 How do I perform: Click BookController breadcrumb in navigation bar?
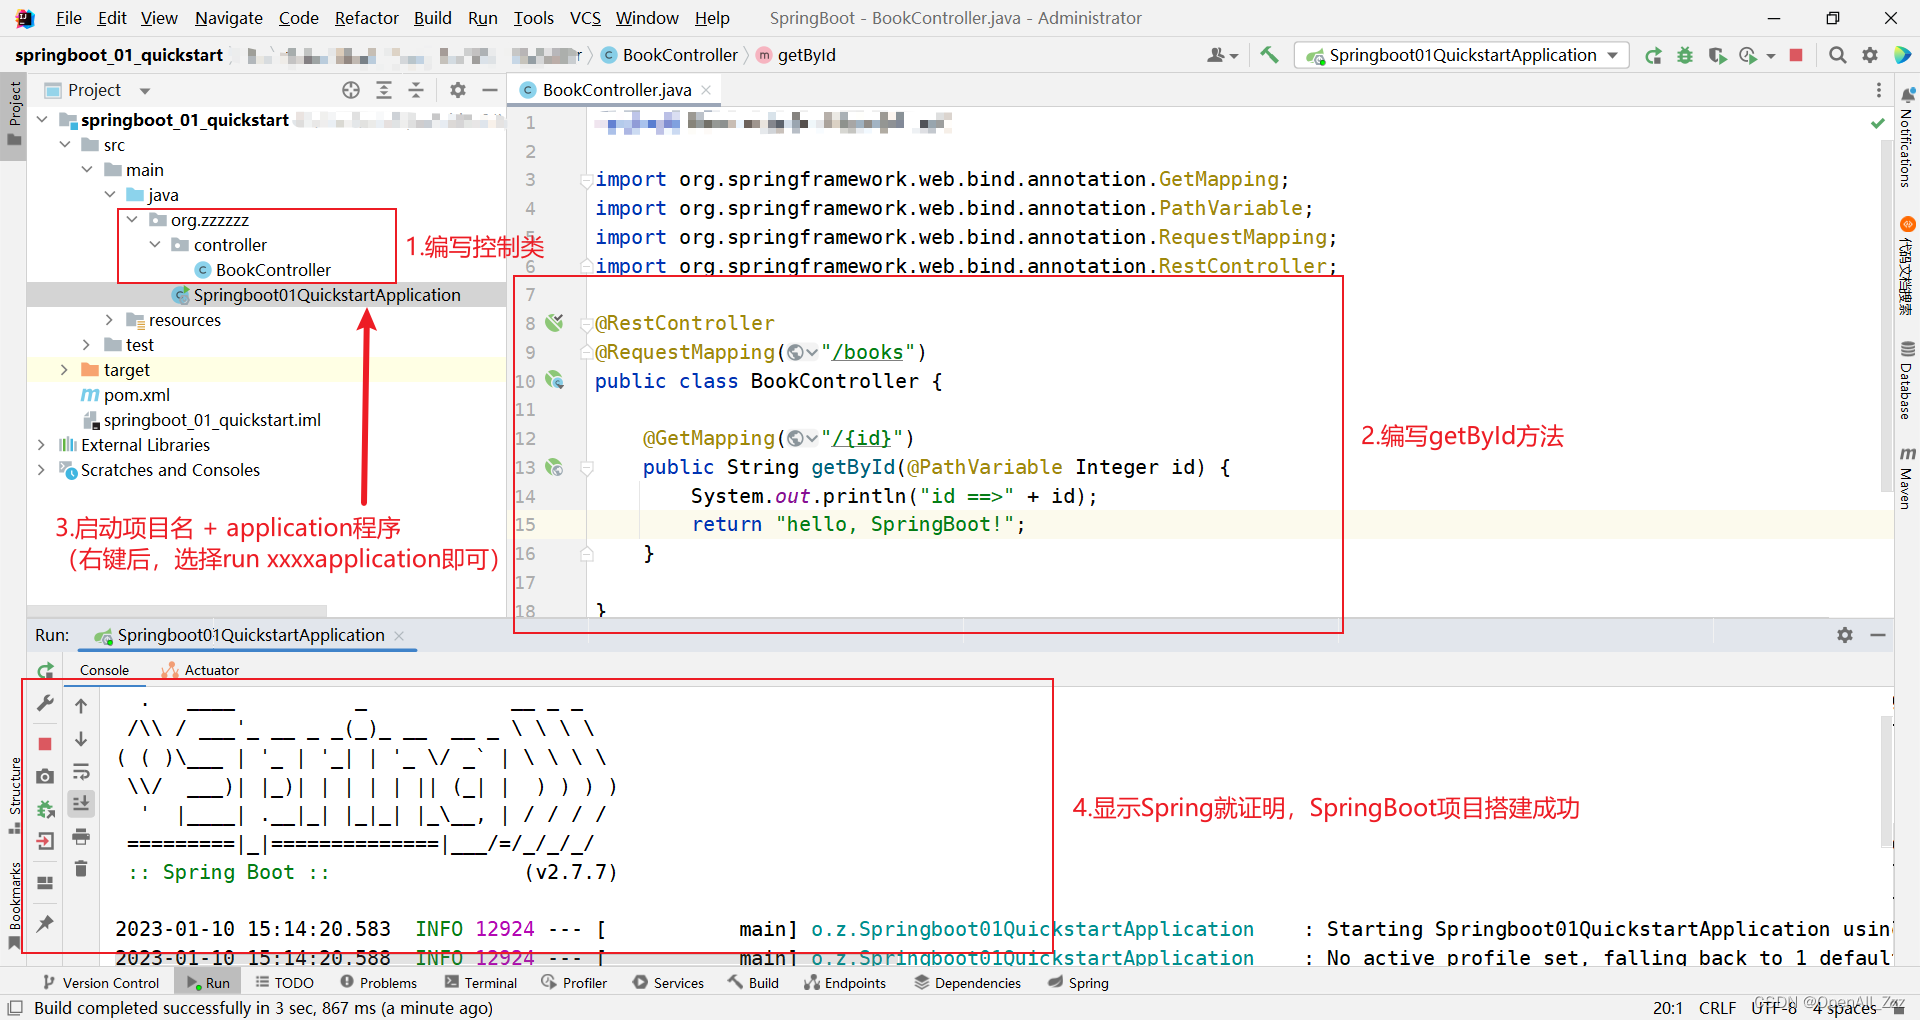coord(669,55)
